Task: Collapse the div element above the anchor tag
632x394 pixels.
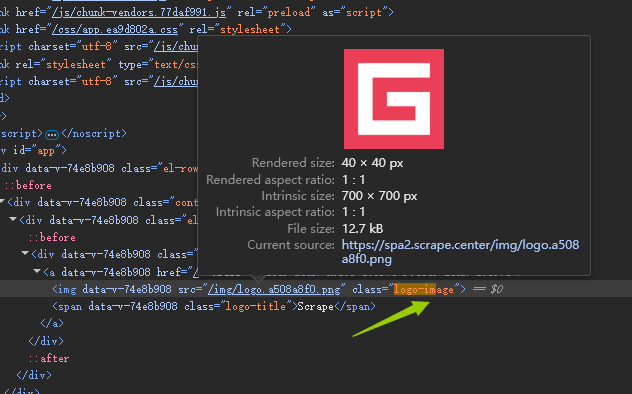Action: (x=25, y=253)
